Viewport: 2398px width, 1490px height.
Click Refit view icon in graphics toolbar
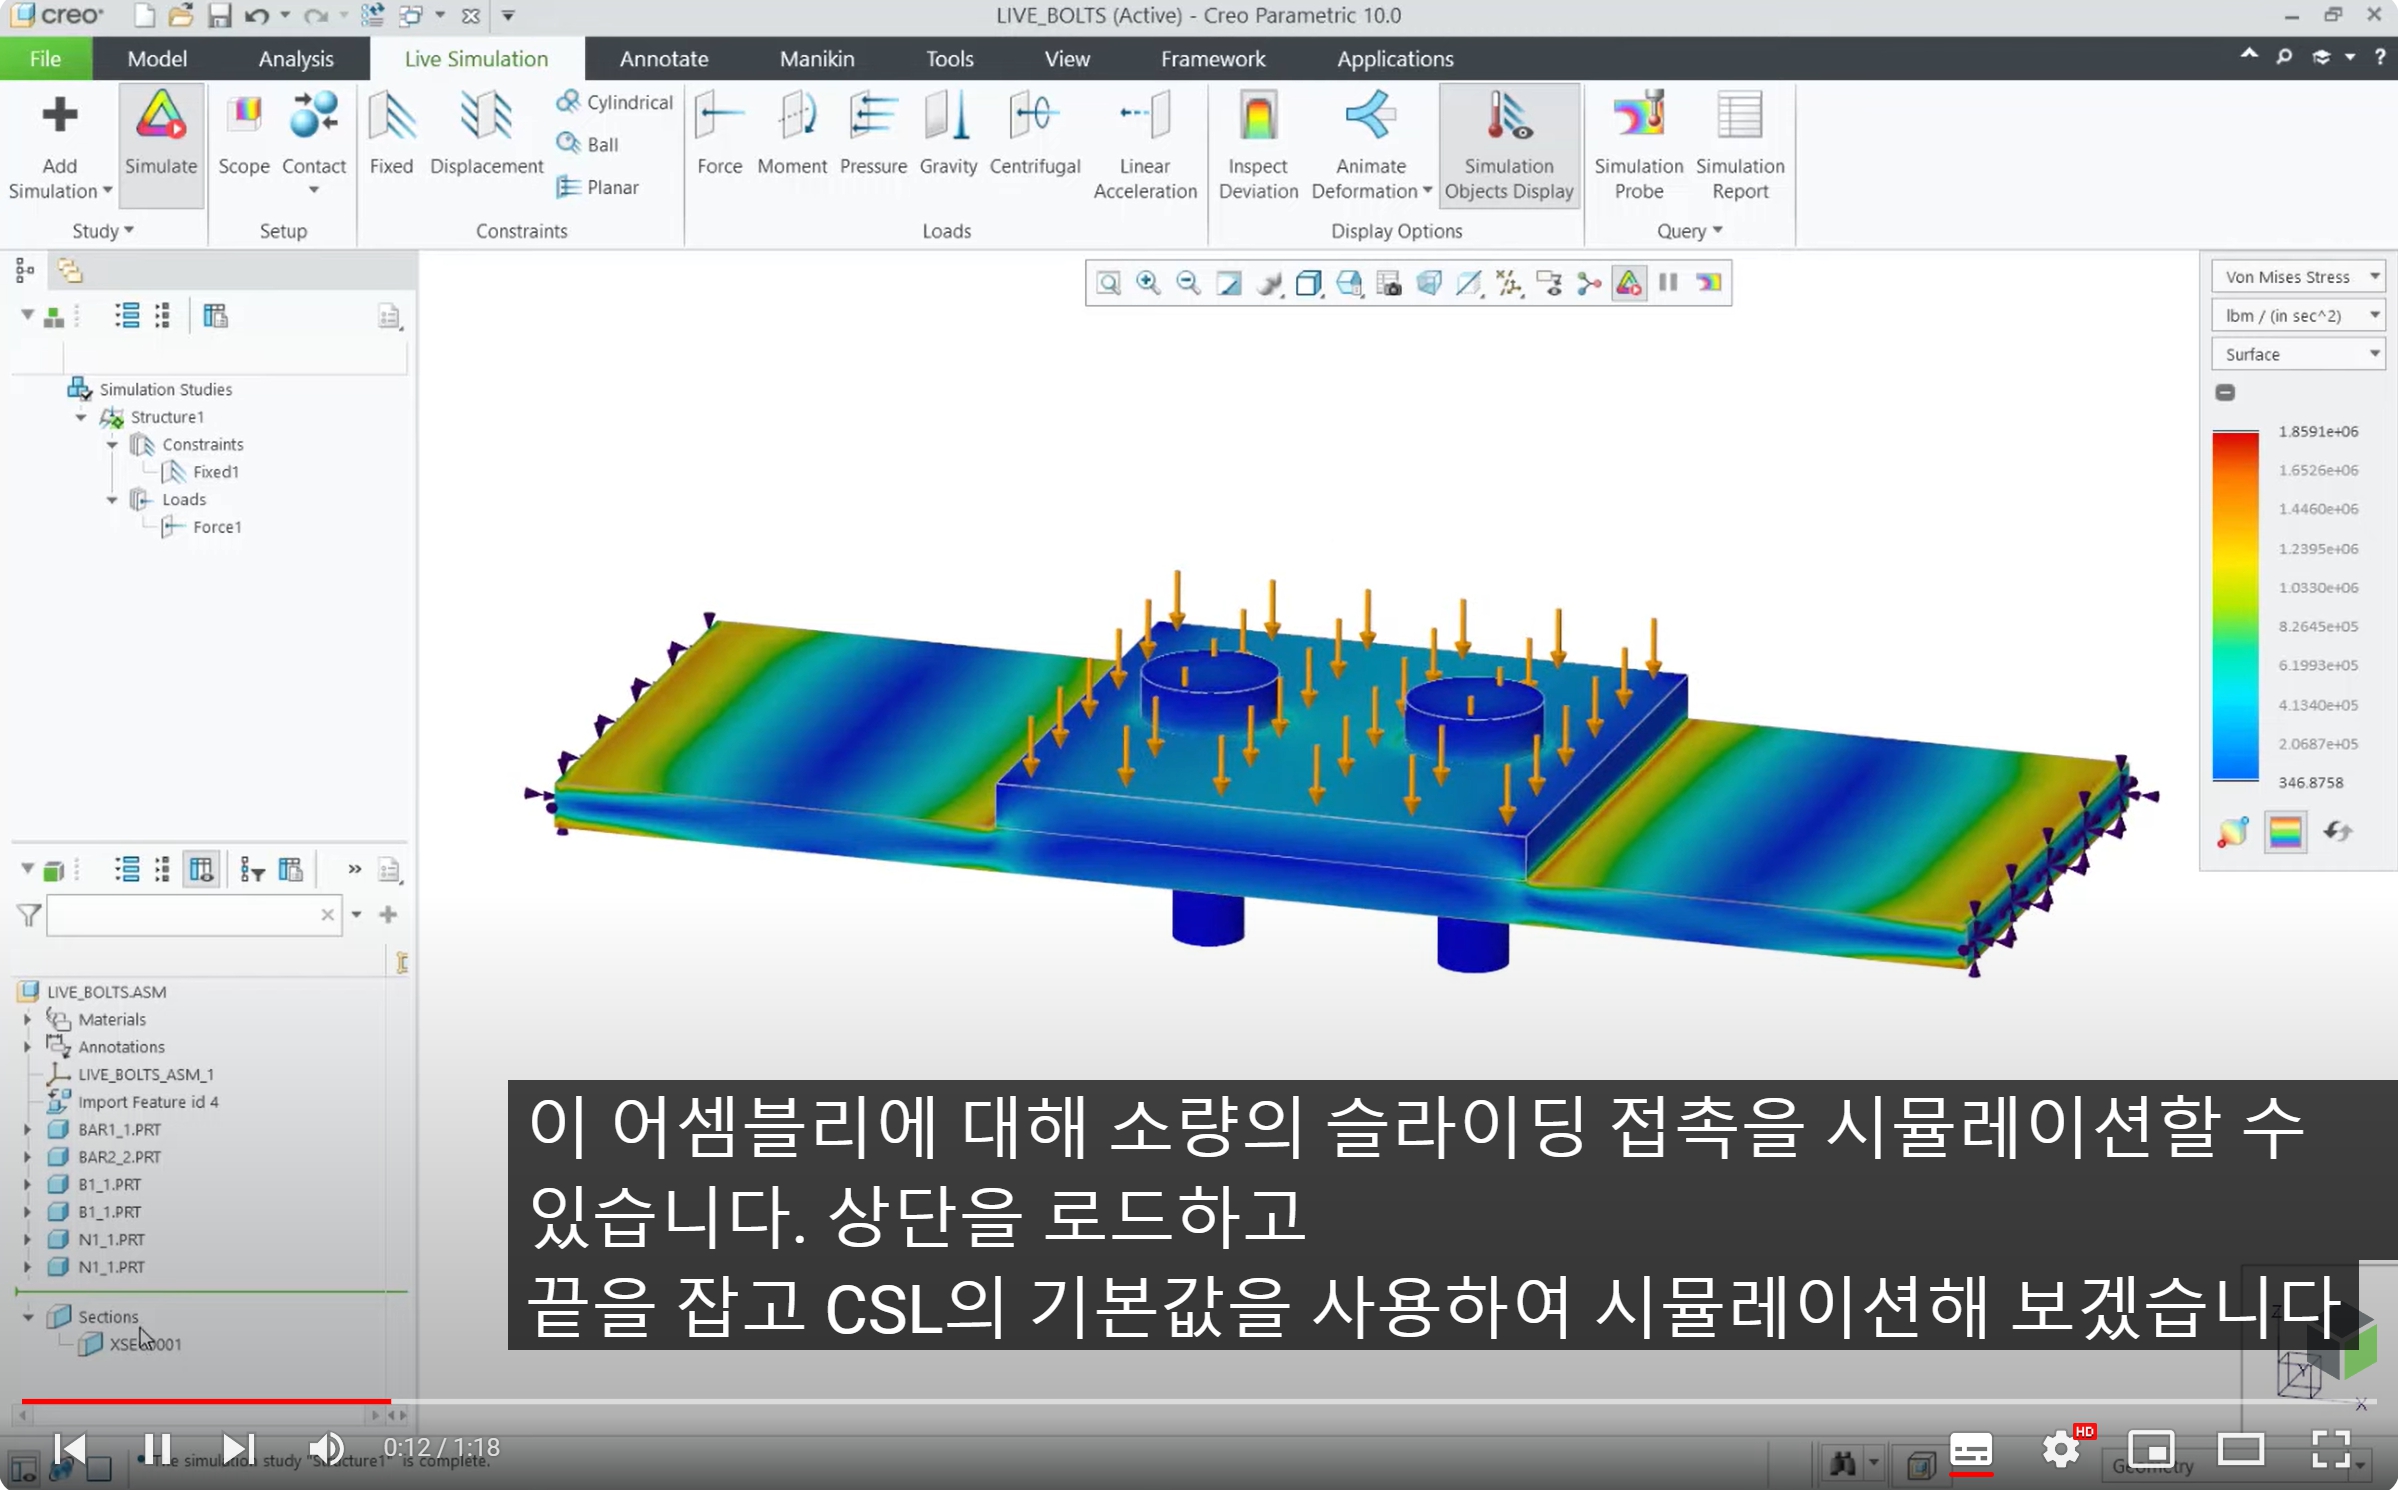point(1108,284)
